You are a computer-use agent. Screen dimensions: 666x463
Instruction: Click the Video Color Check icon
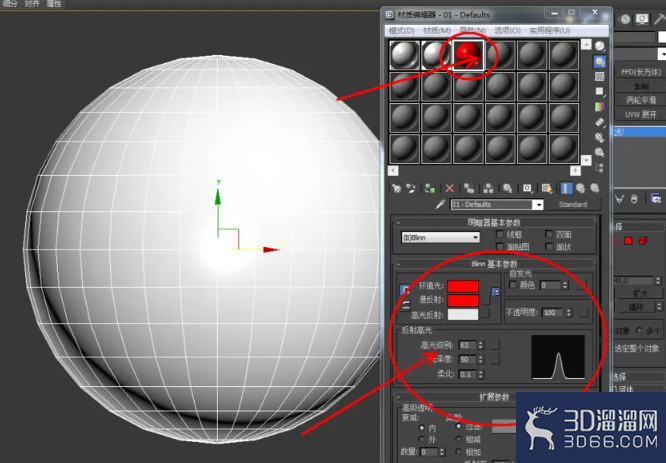click(599, 107)
